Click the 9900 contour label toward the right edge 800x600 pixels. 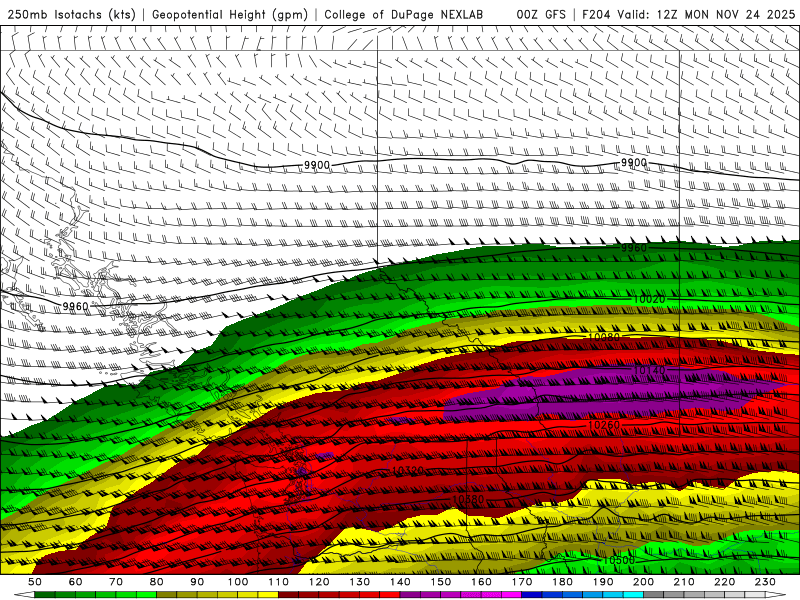point(634,162)
